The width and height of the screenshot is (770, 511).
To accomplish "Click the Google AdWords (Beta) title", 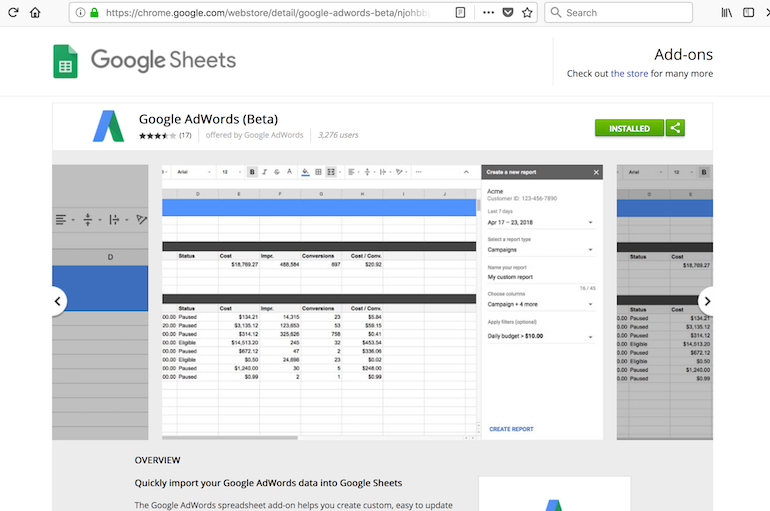I will pyautogui.click(x=208, y=119).
